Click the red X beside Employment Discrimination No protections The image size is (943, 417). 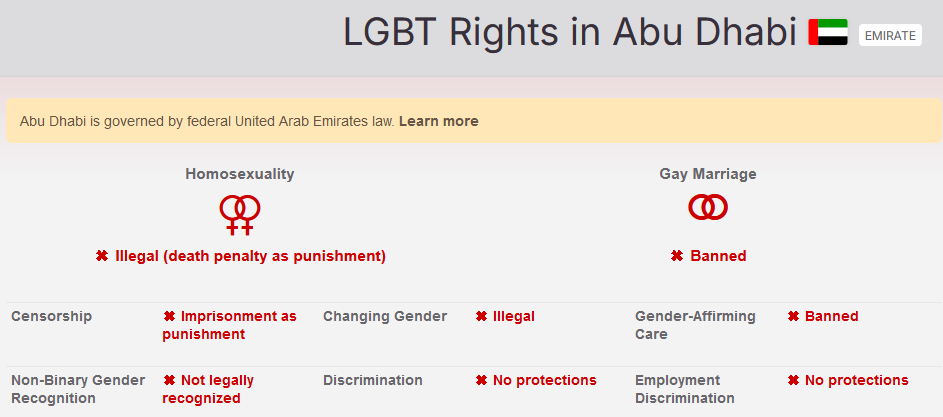click(793, 380)
